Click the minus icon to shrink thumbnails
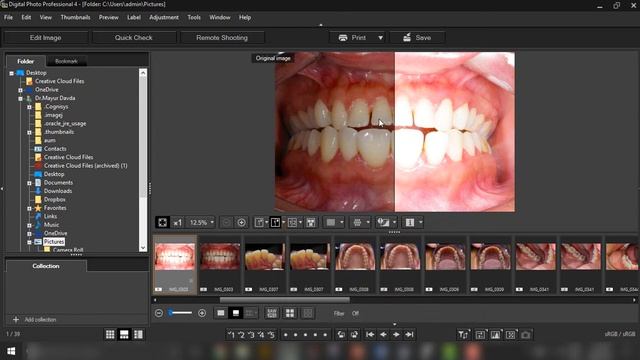This screenshot has height=360, width=640. coord(159,313)
